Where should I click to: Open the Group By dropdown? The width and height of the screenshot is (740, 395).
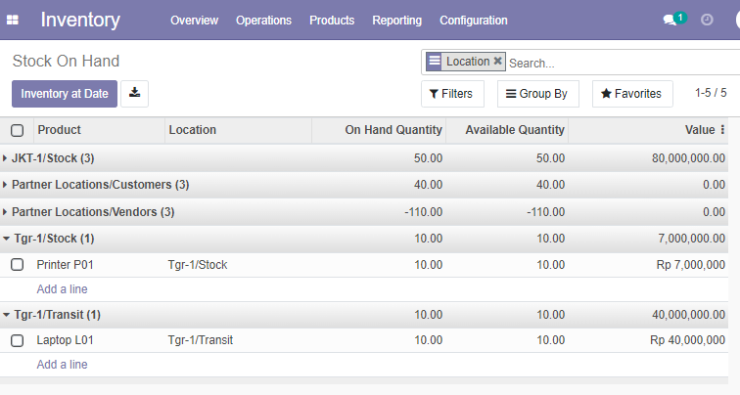538,94
